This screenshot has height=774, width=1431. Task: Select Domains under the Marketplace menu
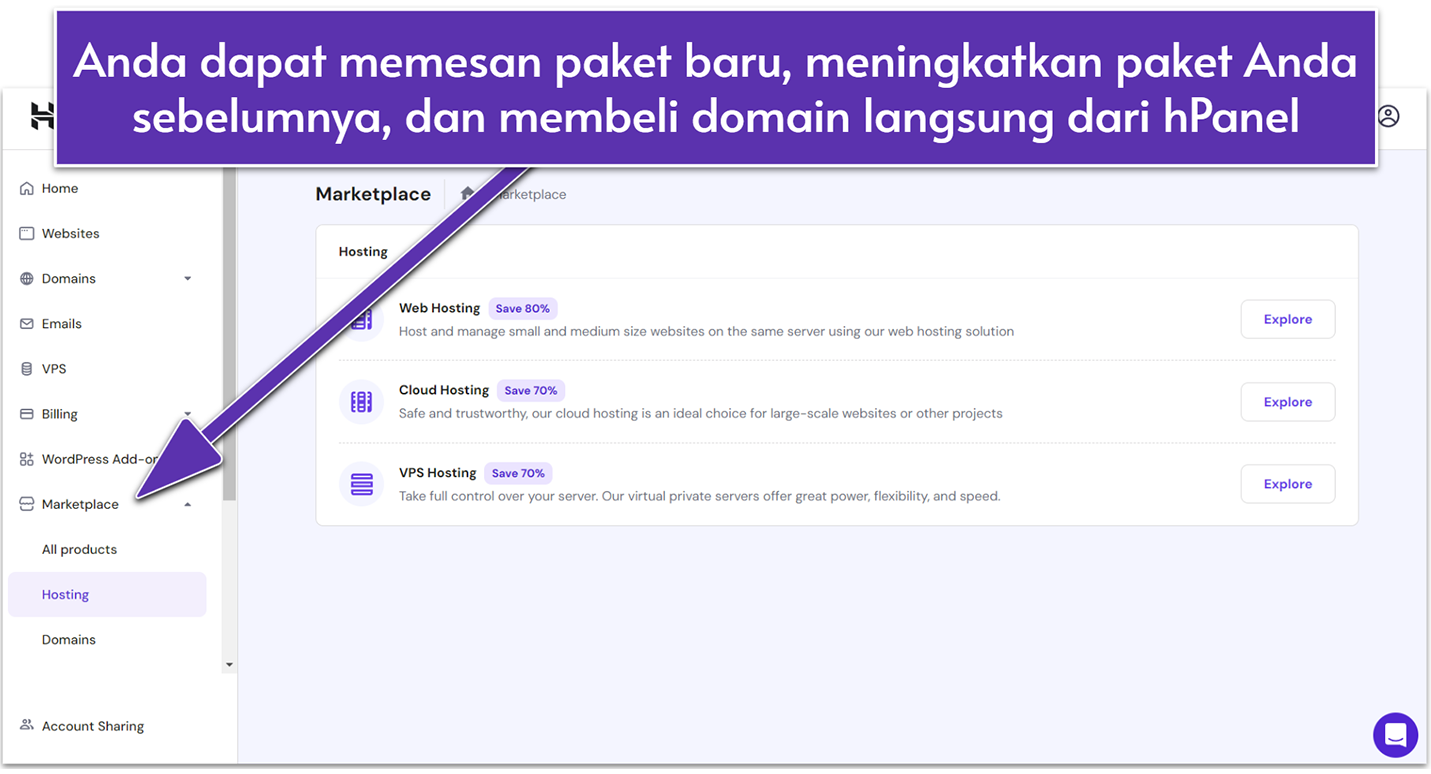click(68, 639)
